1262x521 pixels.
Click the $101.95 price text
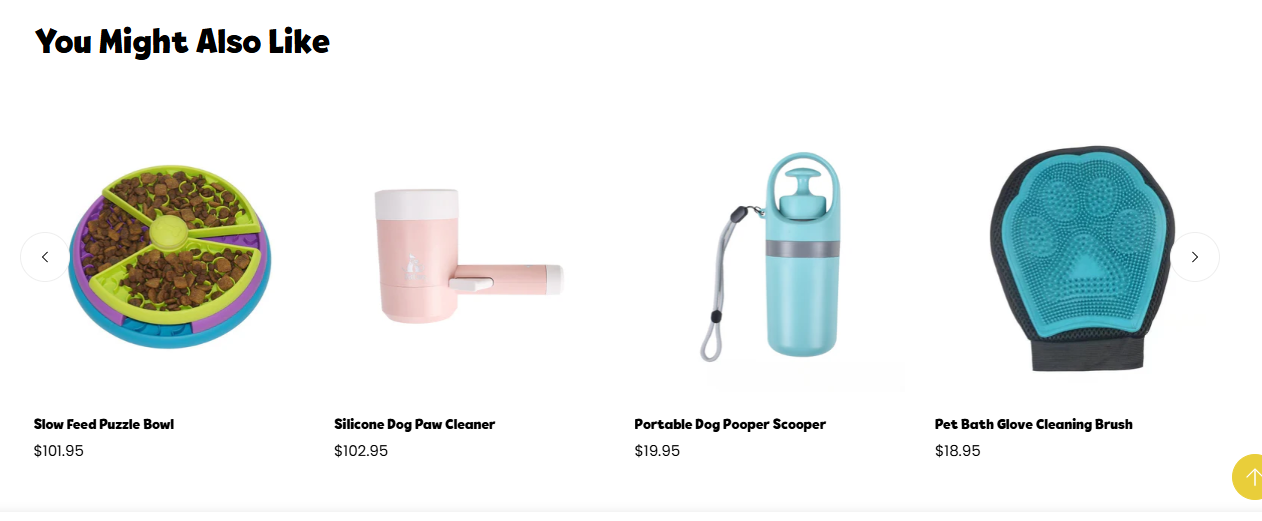pos(59,451)
